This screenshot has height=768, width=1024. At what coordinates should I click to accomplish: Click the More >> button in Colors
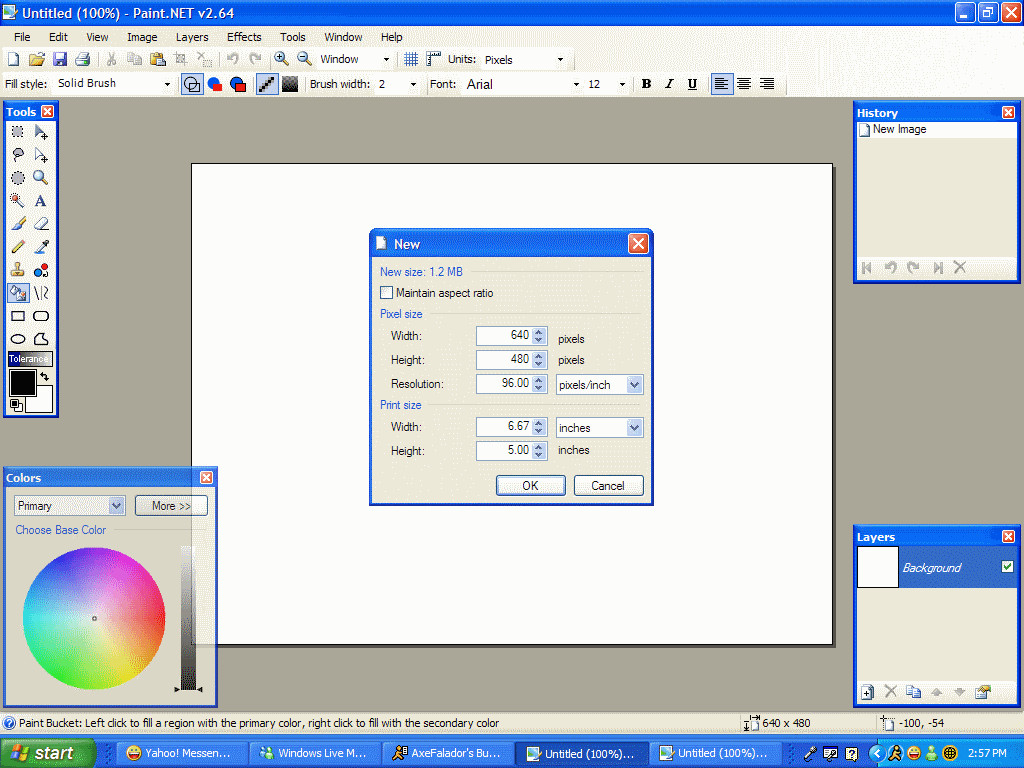[171, 506]
